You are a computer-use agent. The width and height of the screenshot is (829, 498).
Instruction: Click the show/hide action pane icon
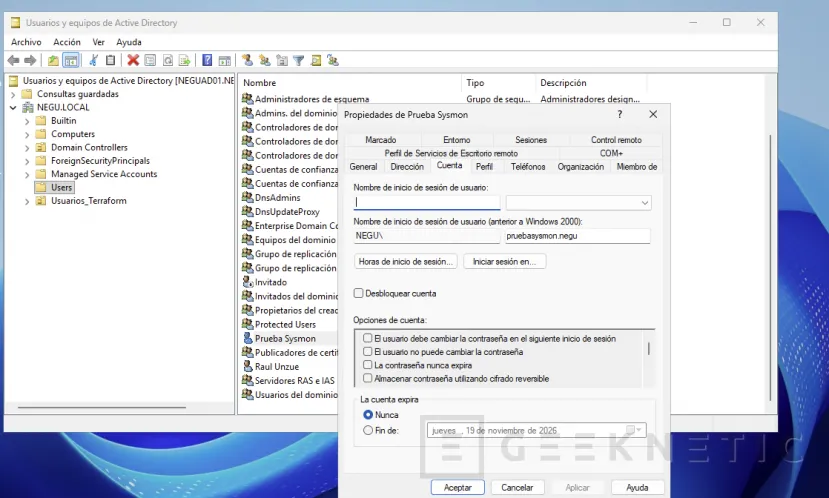pos(225,61)
